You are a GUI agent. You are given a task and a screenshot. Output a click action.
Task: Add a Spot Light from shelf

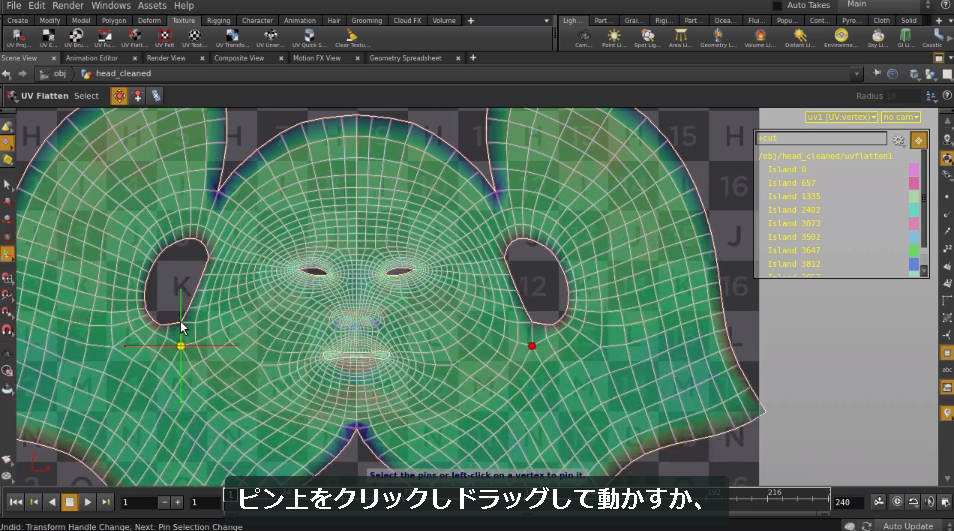(x=647, y=38)
